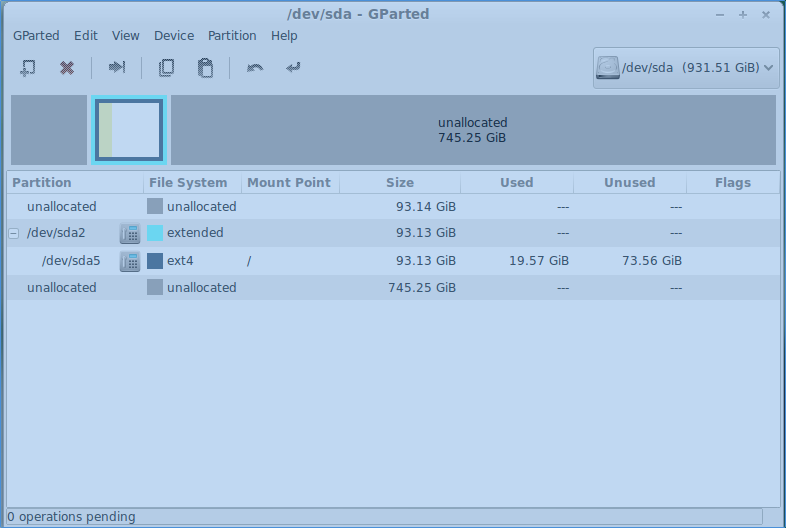Open the GParted menu
786x528 pixels.
(x=36, y=36)
